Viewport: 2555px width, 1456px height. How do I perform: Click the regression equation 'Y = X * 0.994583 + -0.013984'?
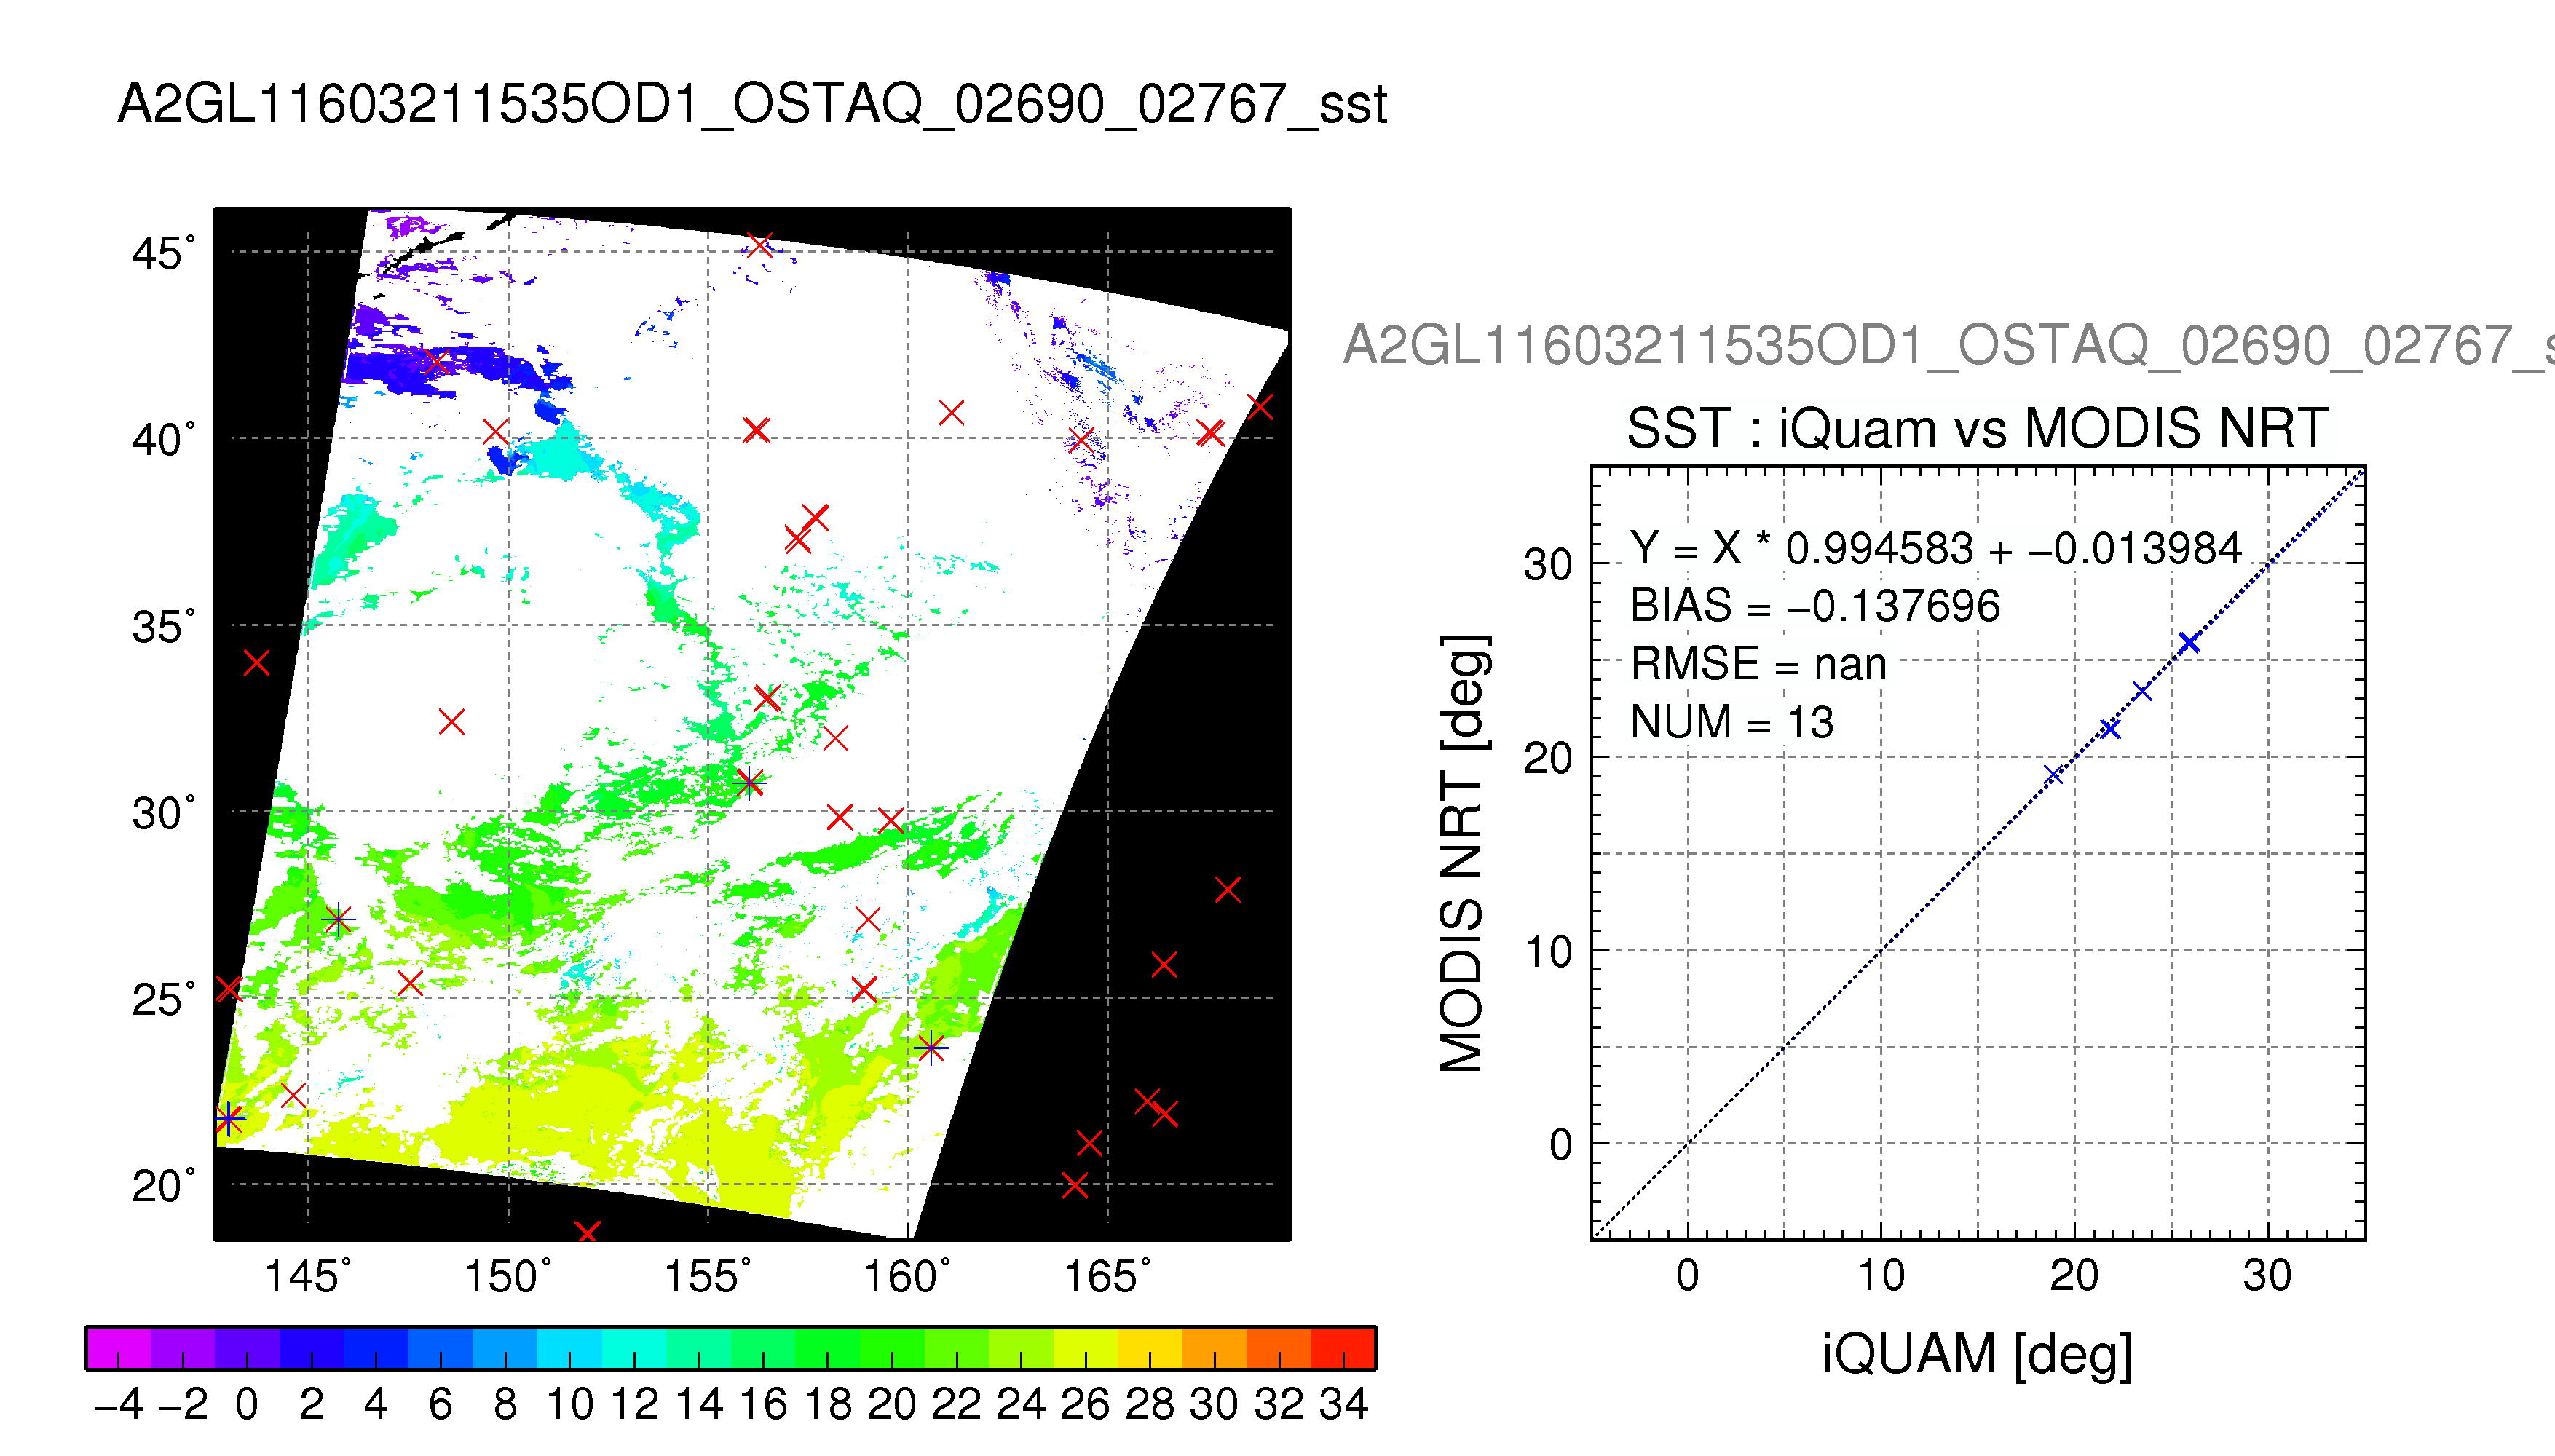[x=1935, y=548]
